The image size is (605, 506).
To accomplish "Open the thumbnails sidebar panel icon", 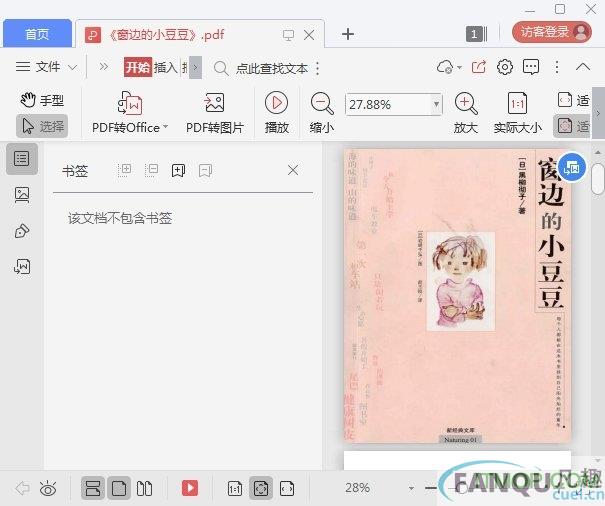I will click(22, 195).
